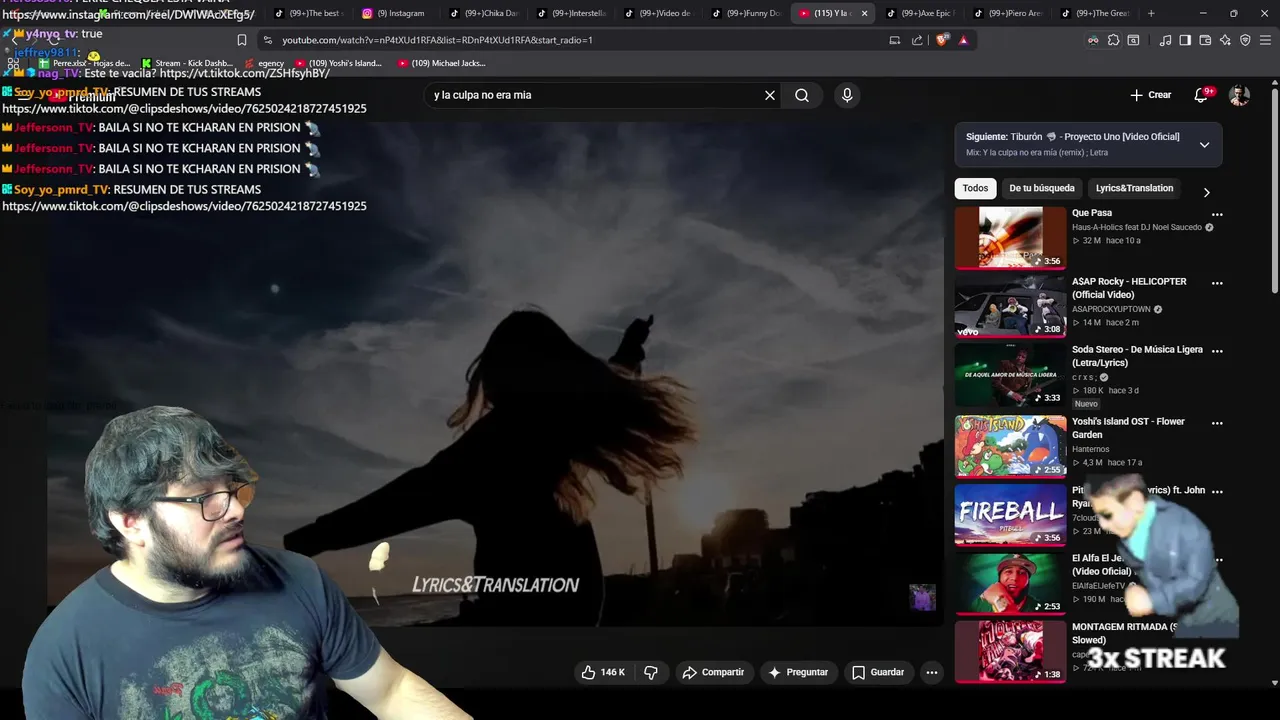Close the active YouTube tab
The width and height of the screenshot is (1280, 720).
click(864, 13)
